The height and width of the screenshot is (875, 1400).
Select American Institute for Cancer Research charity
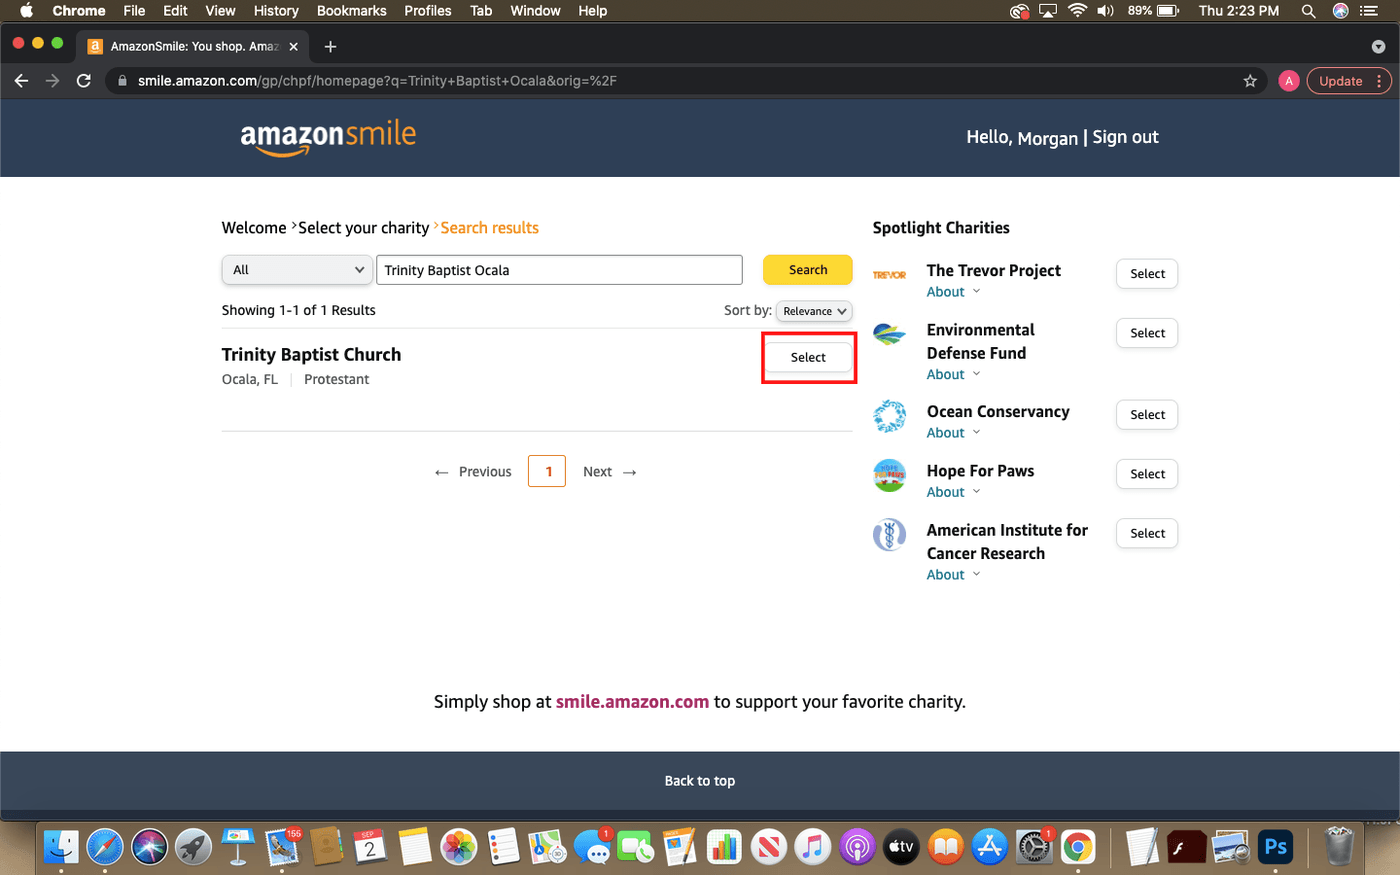click(x=1147, y=533)
